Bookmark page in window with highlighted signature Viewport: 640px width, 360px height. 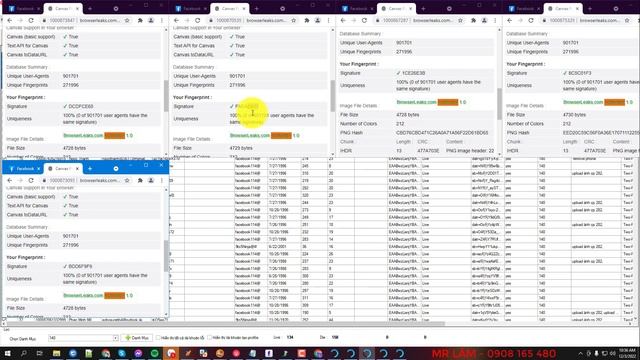(293, 20)
